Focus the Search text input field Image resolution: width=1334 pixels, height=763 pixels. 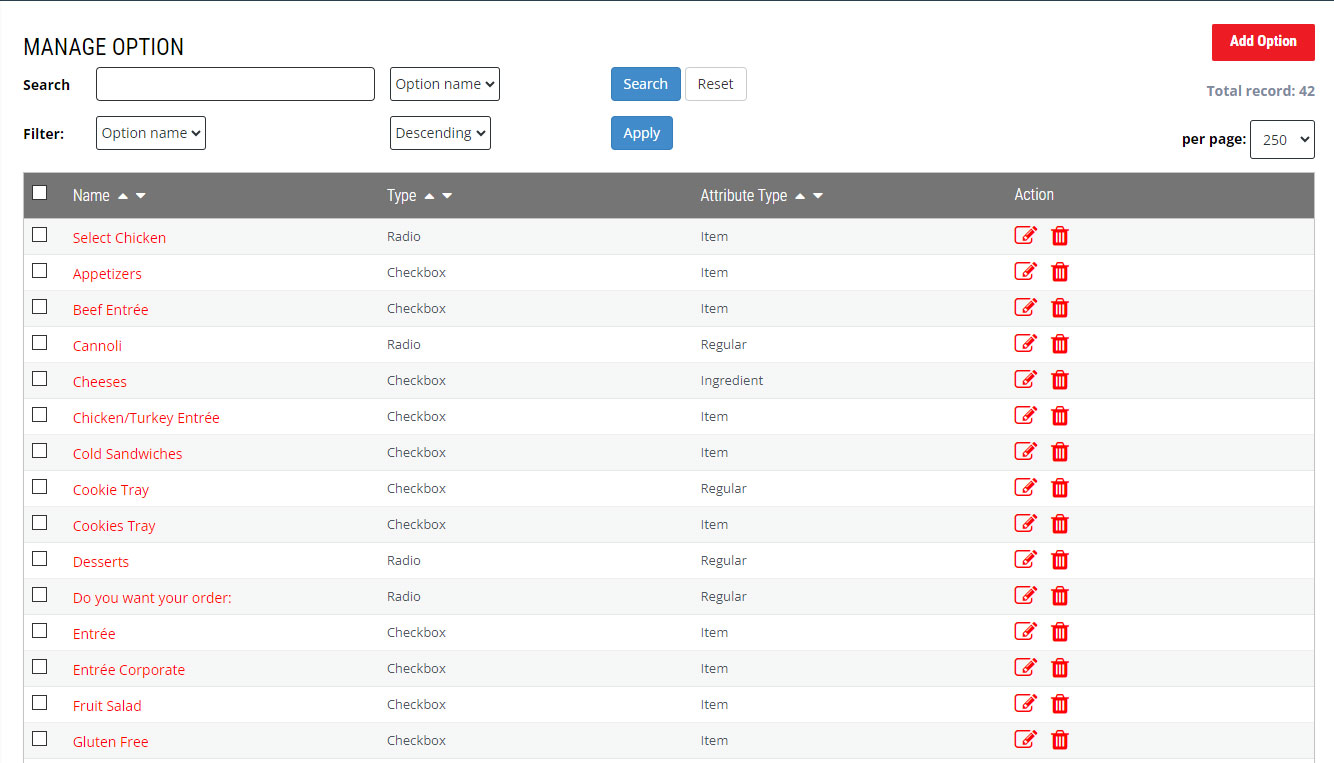[x=235, y=84]
